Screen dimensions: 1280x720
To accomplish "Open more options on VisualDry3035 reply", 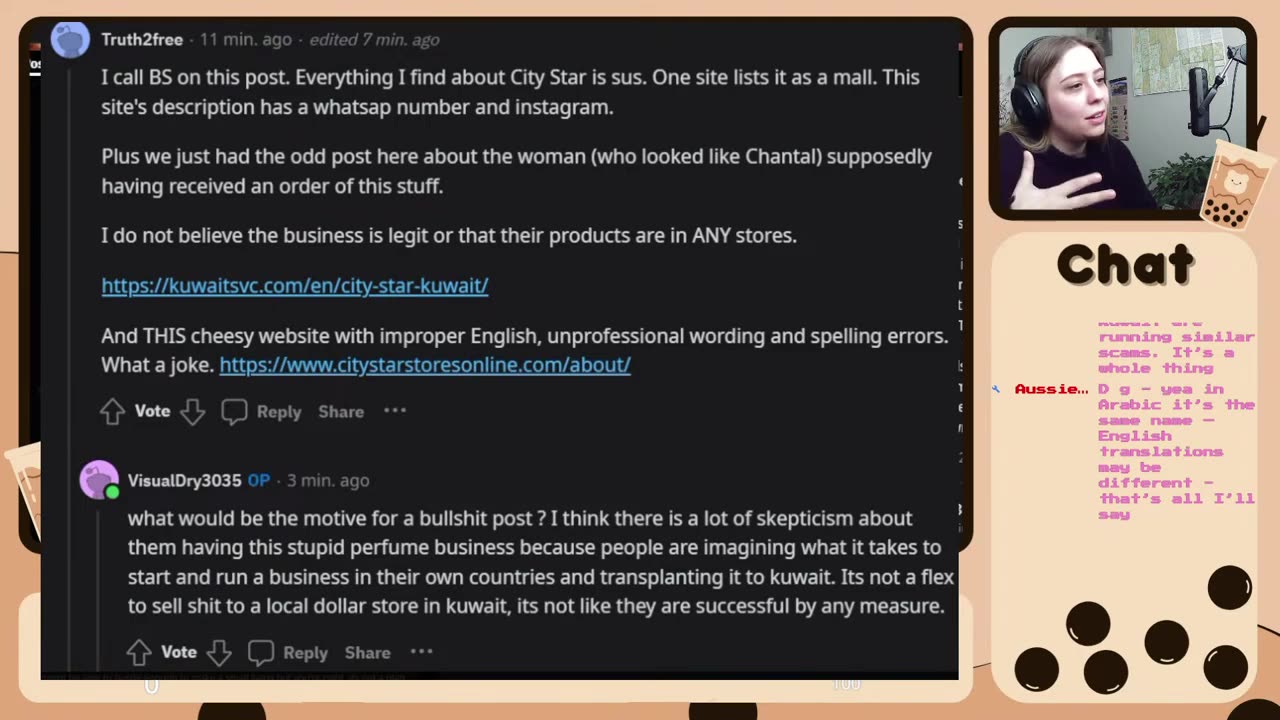I will 422,652.
